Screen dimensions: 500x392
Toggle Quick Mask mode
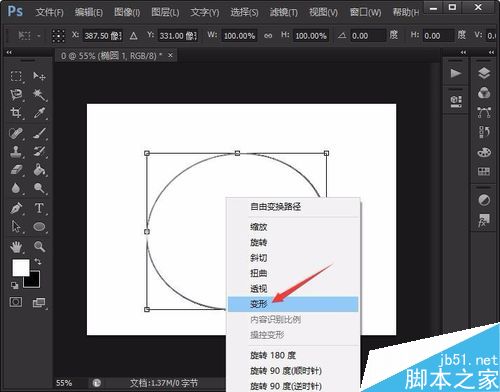pos(16,302)
